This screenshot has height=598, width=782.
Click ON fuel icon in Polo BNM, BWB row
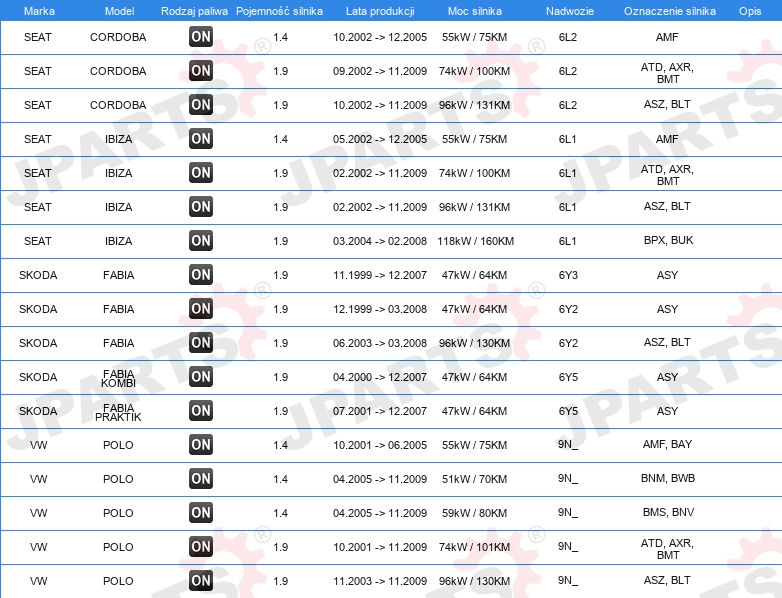(x=201, y=478)
